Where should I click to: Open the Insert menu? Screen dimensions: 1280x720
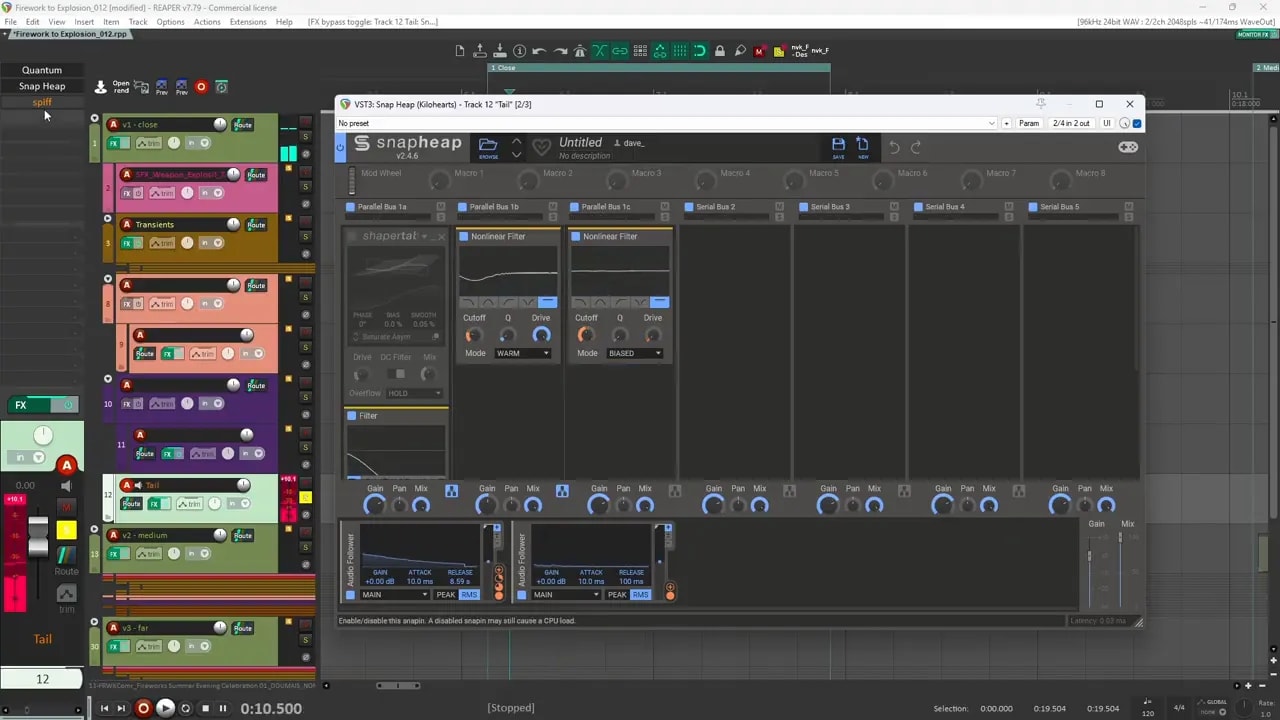coord(84,21)
